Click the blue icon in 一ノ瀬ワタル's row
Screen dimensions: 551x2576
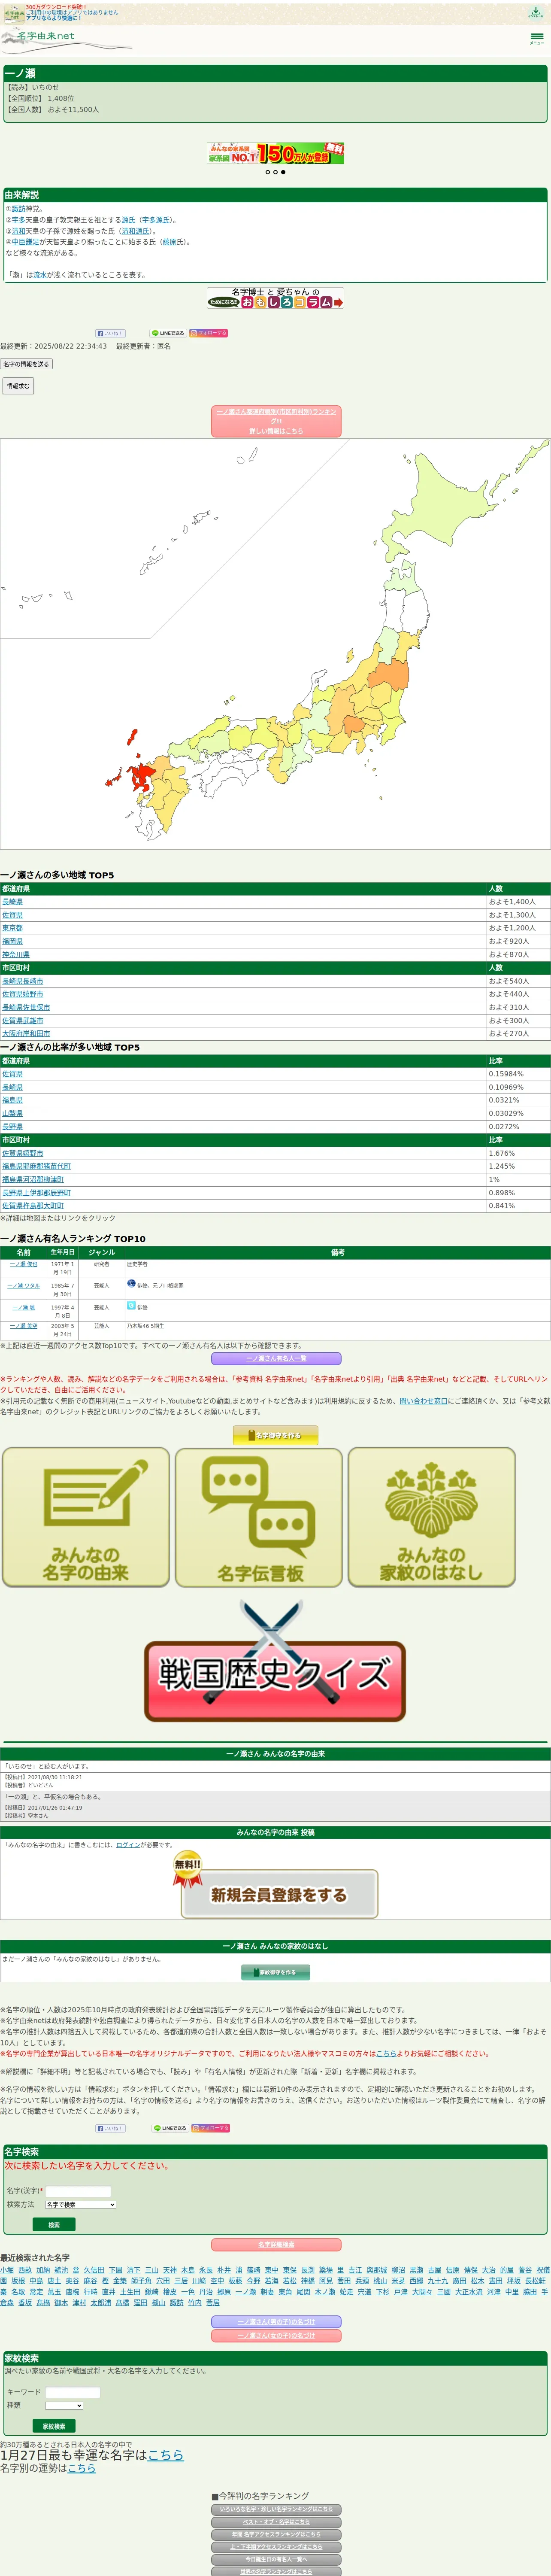click(x=131, y=1283)
